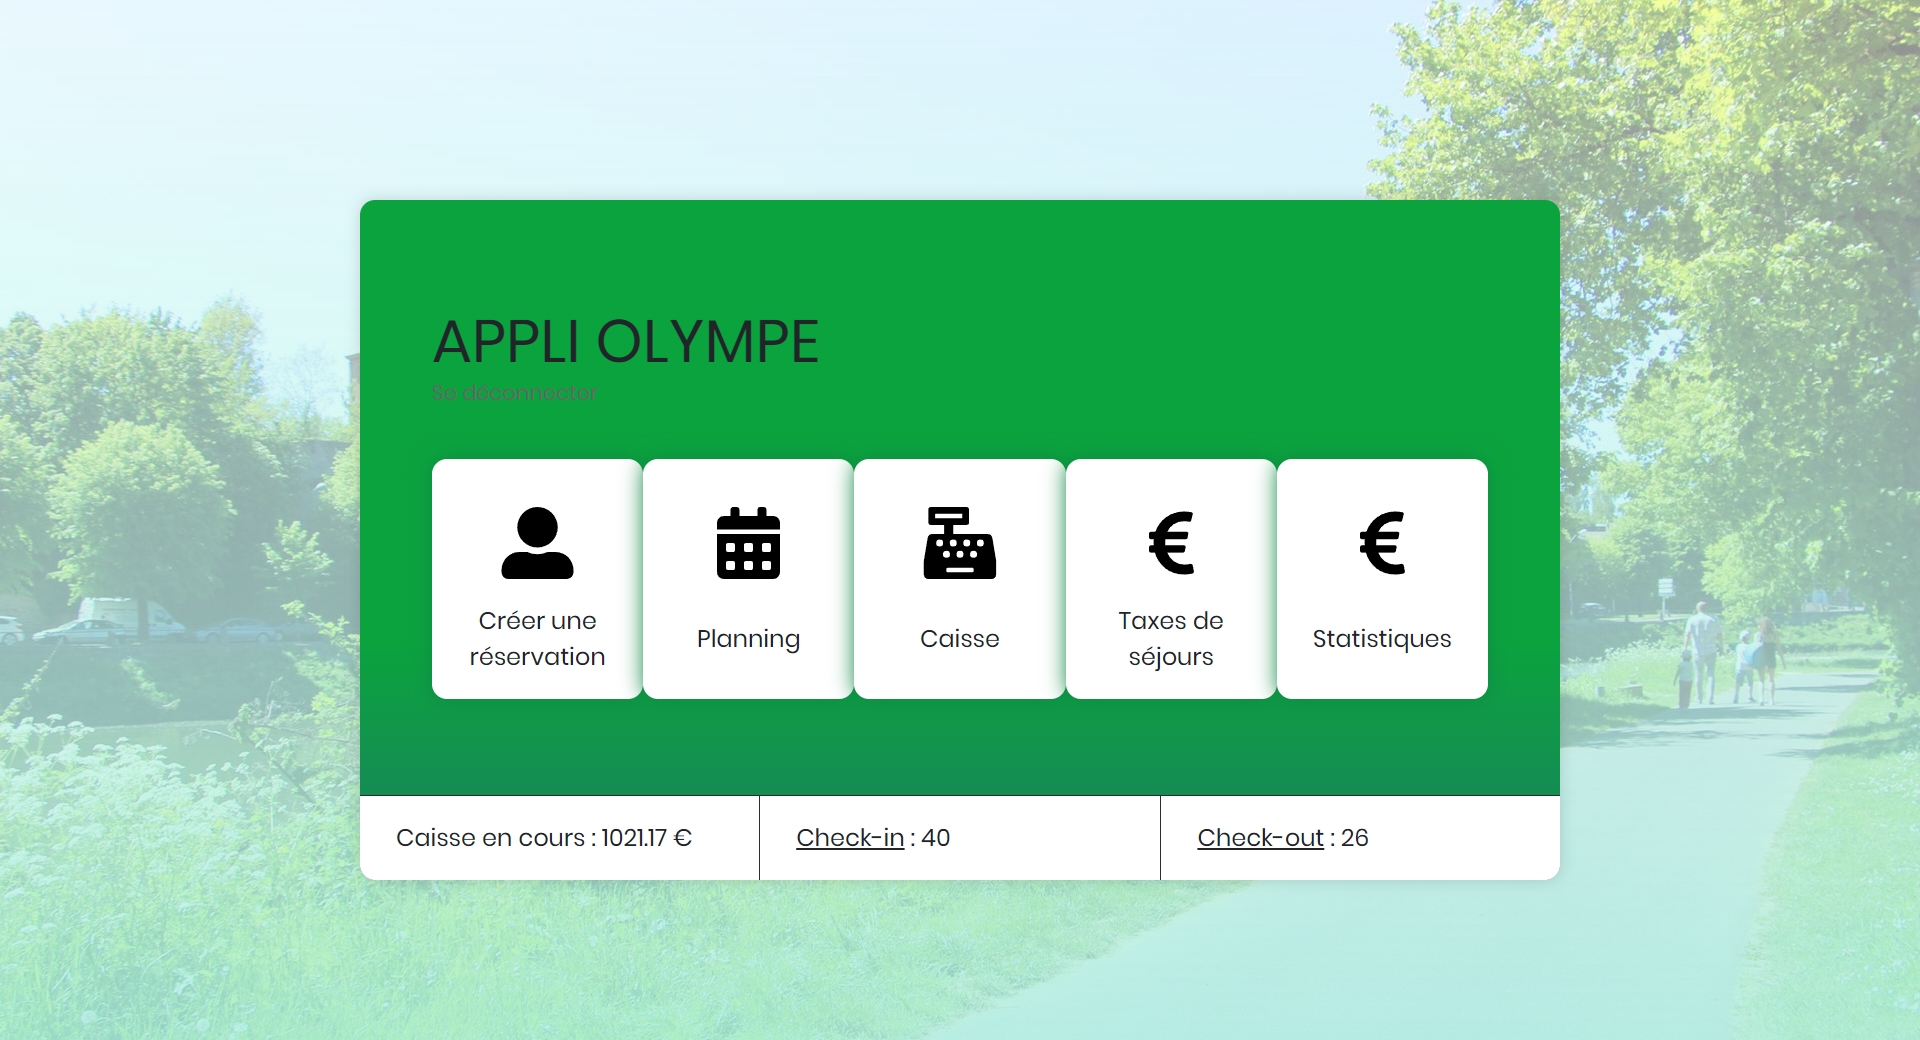This screenshot has width=1920, height=1040.
Task: Go to the Planning label
Action: coord(748,639)
